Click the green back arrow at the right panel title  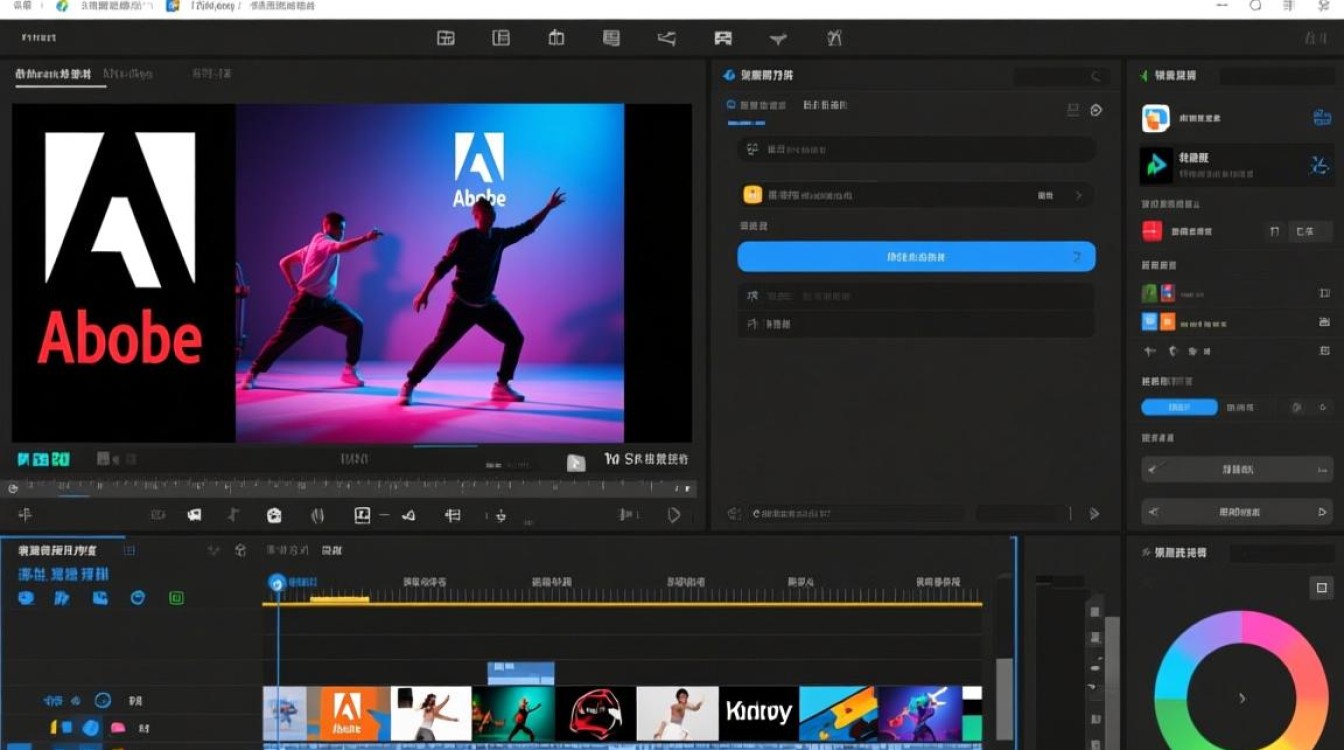(1144, 75)
